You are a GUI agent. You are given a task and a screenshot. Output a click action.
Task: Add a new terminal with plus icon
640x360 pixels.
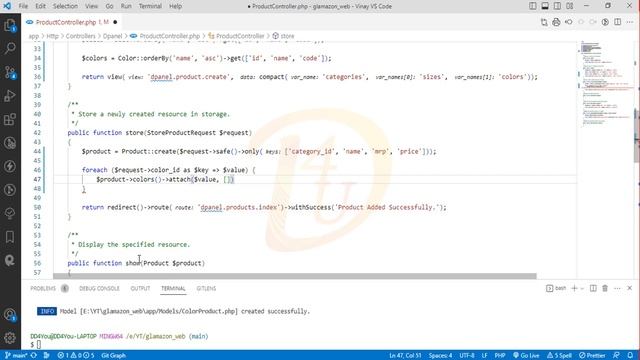[574, 288]
